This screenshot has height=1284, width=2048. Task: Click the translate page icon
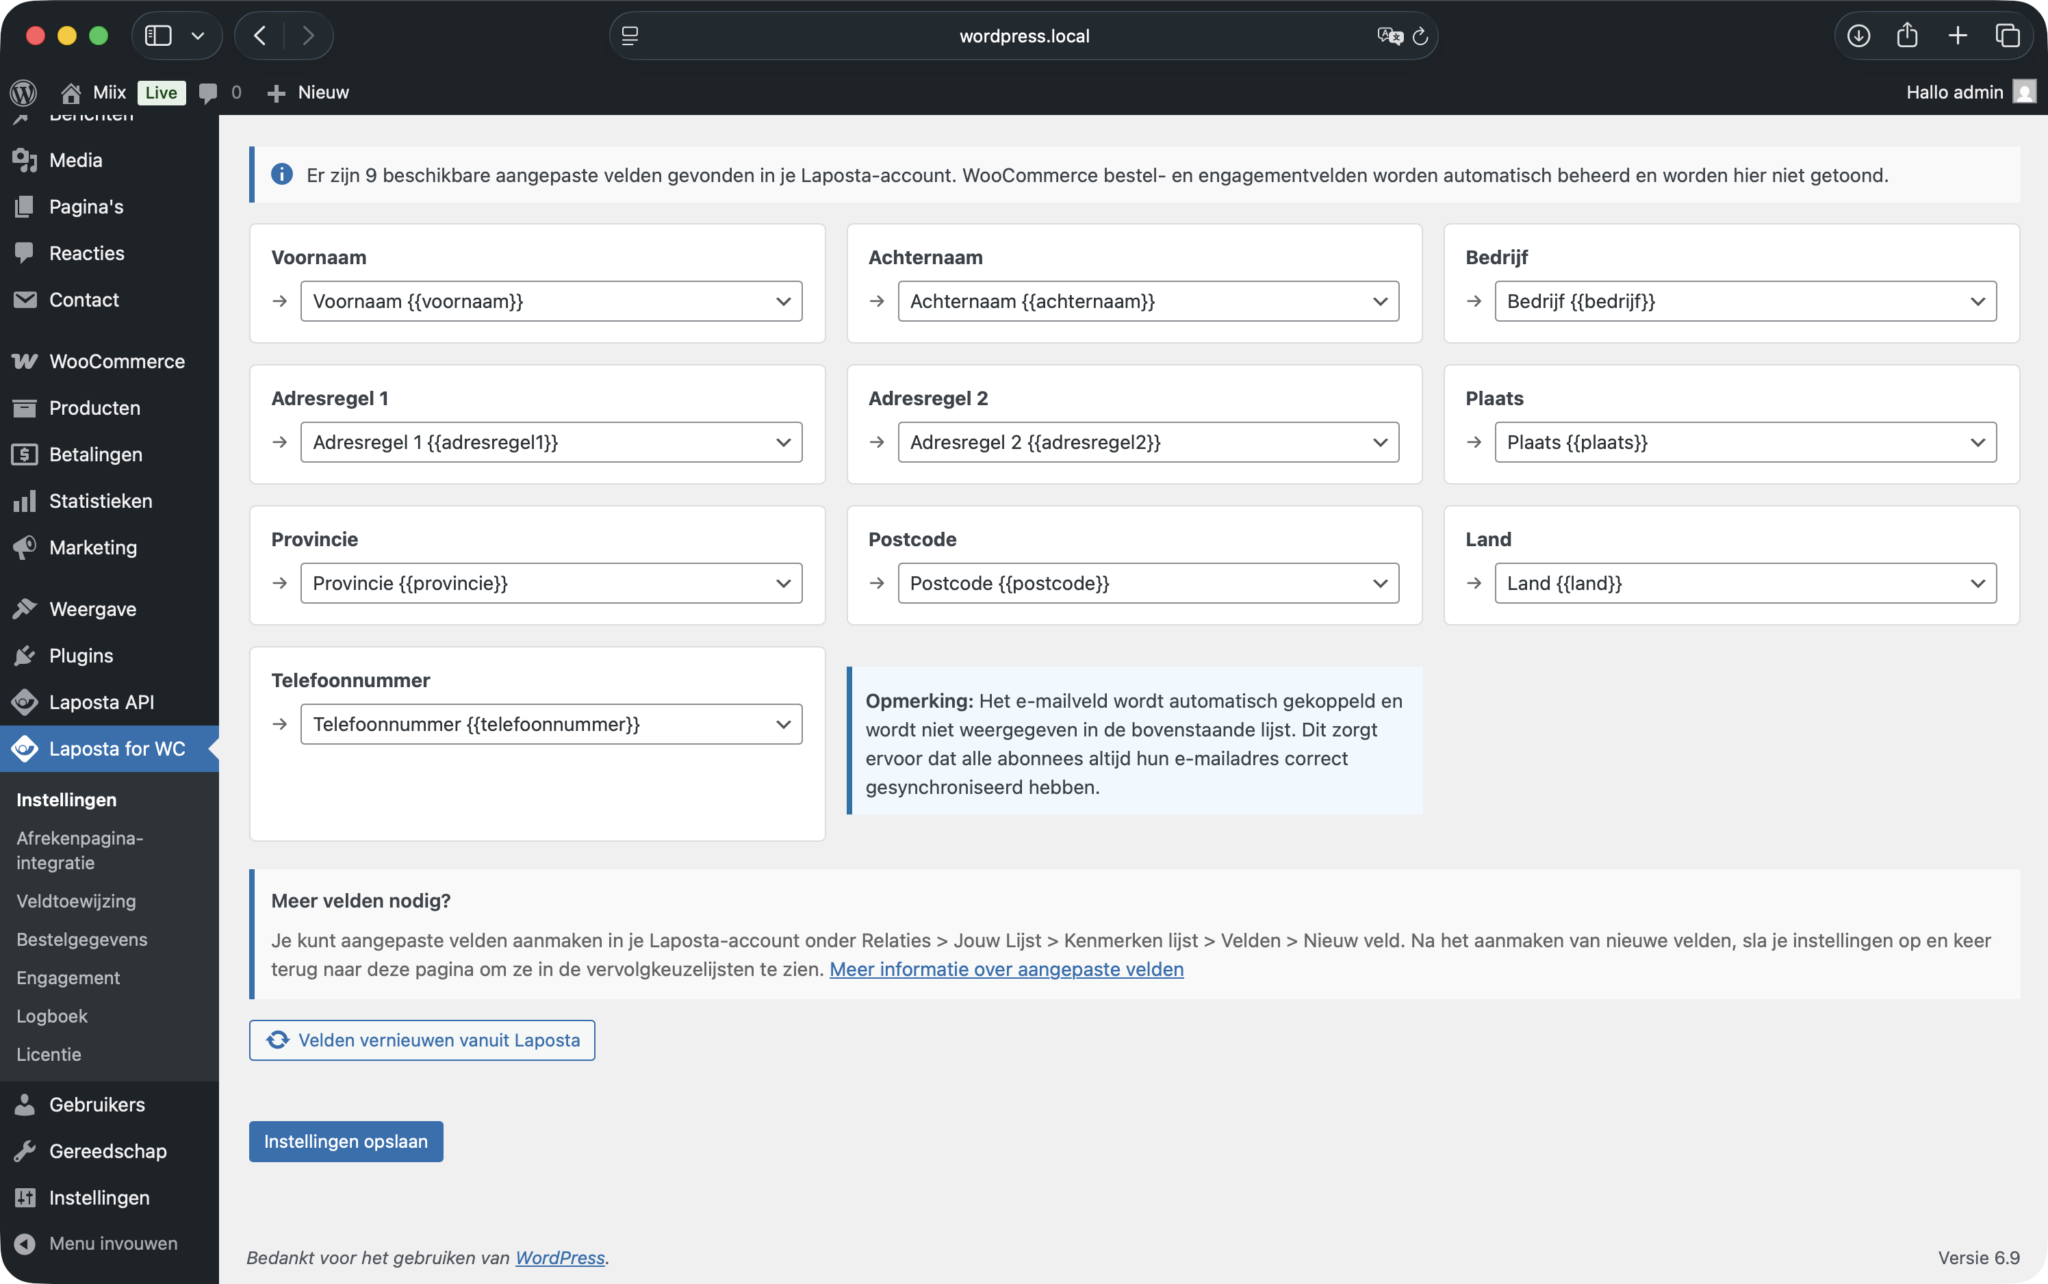point(1389,36)
